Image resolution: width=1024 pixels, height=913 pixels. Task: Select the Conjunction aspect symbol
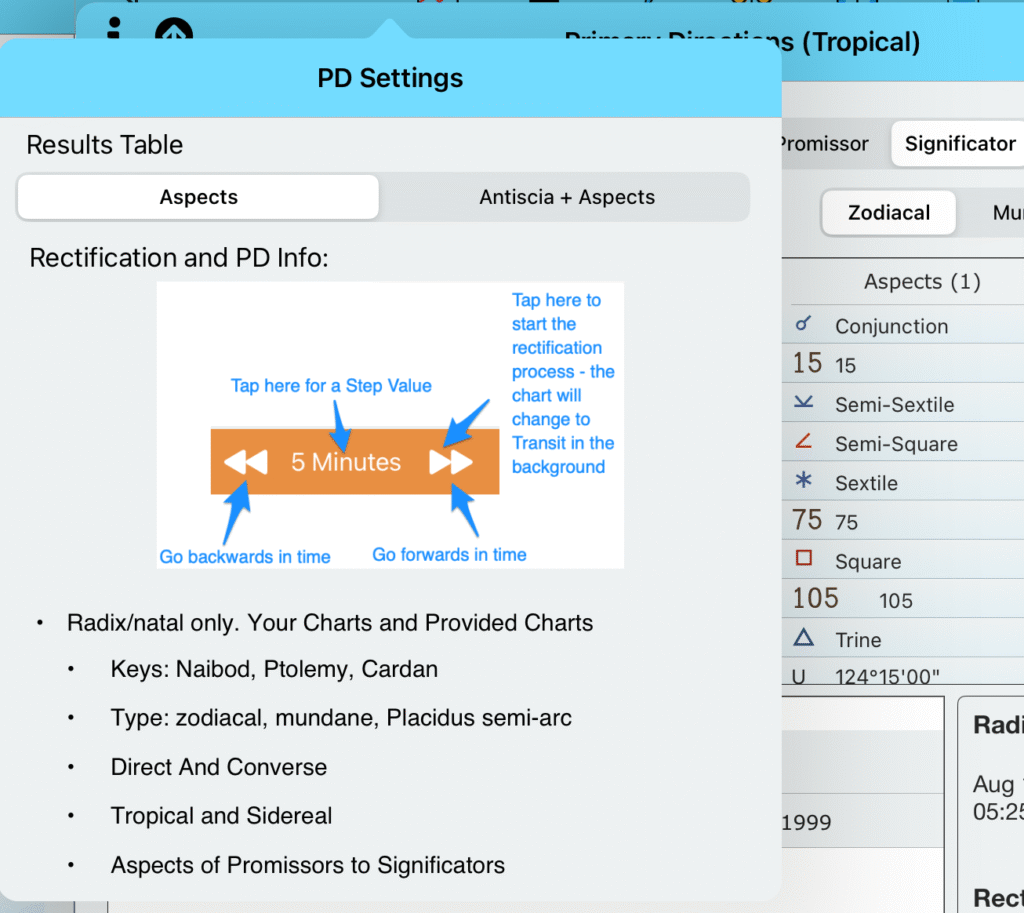click(x=802, y=325)
